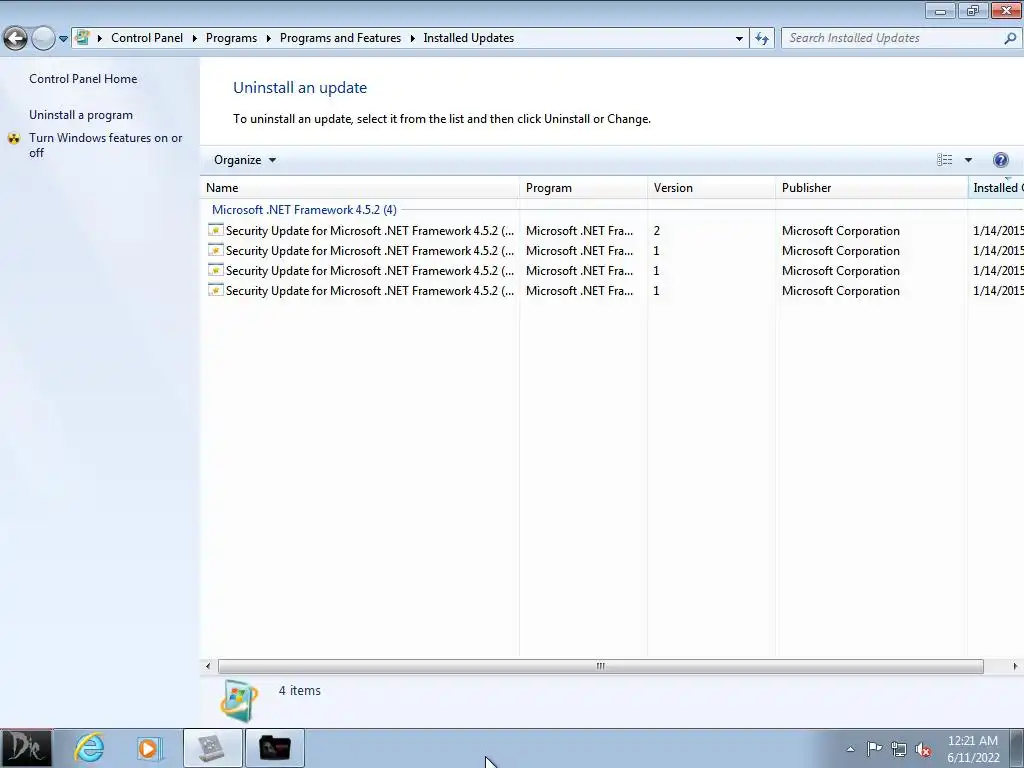Change view using the view icon
The width and height of the screenshot is (1024, 768).
tap(944, 160)
